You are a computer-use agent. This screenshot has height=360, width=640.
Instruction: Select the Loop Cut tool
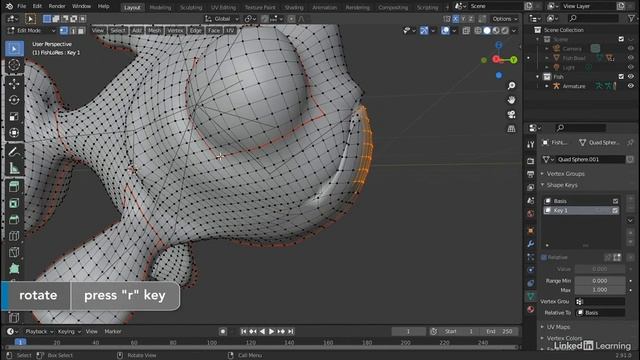14,236
